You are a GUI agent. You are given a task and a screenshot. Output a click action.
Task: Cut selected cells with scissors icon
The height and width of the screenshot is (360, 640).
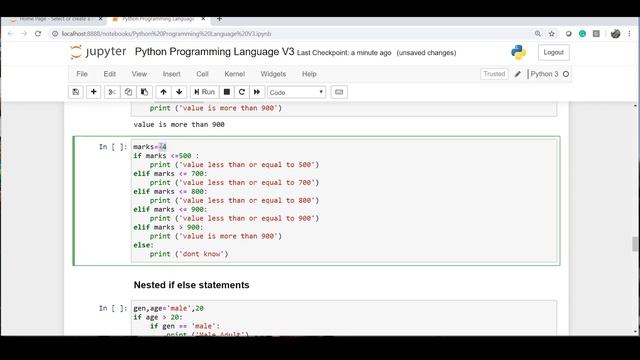tap(112, 92)
